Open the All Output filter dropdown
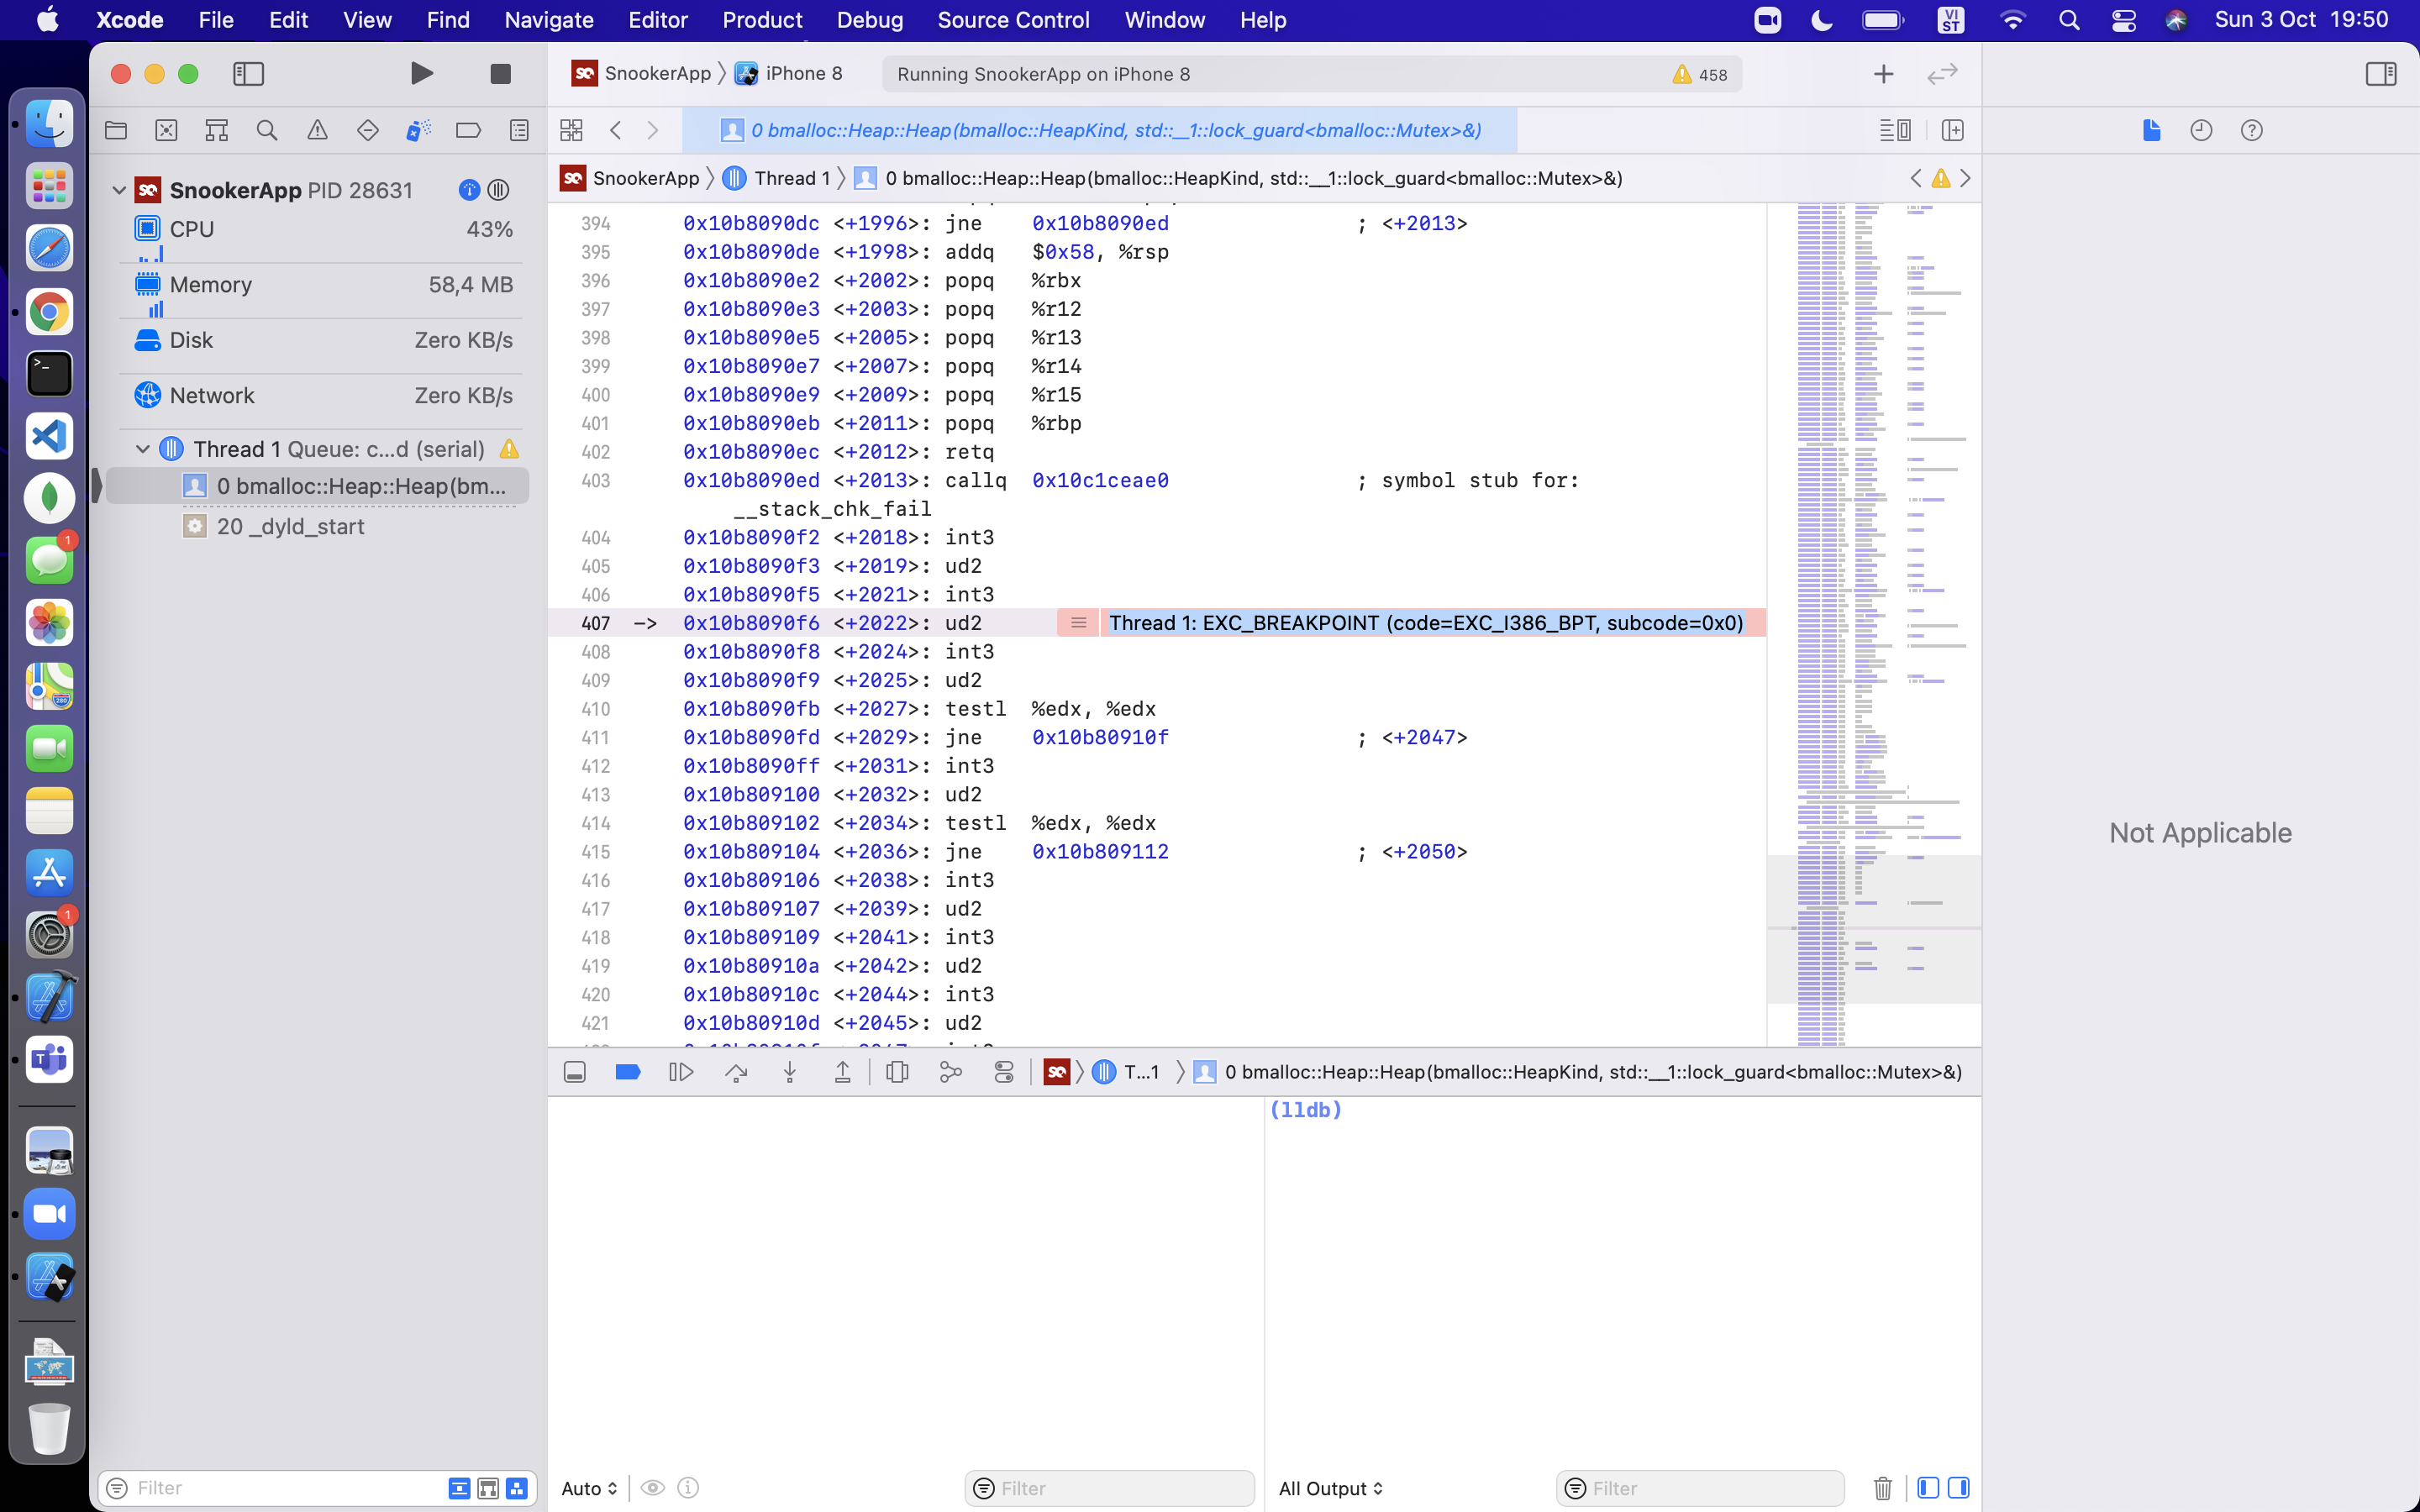Screen dimensions: 2420x1512 [x=1330, y=1488]
